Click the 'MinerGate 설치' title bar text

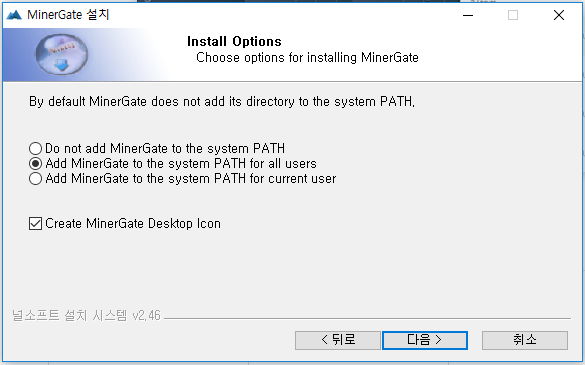(x=68, y=15)
